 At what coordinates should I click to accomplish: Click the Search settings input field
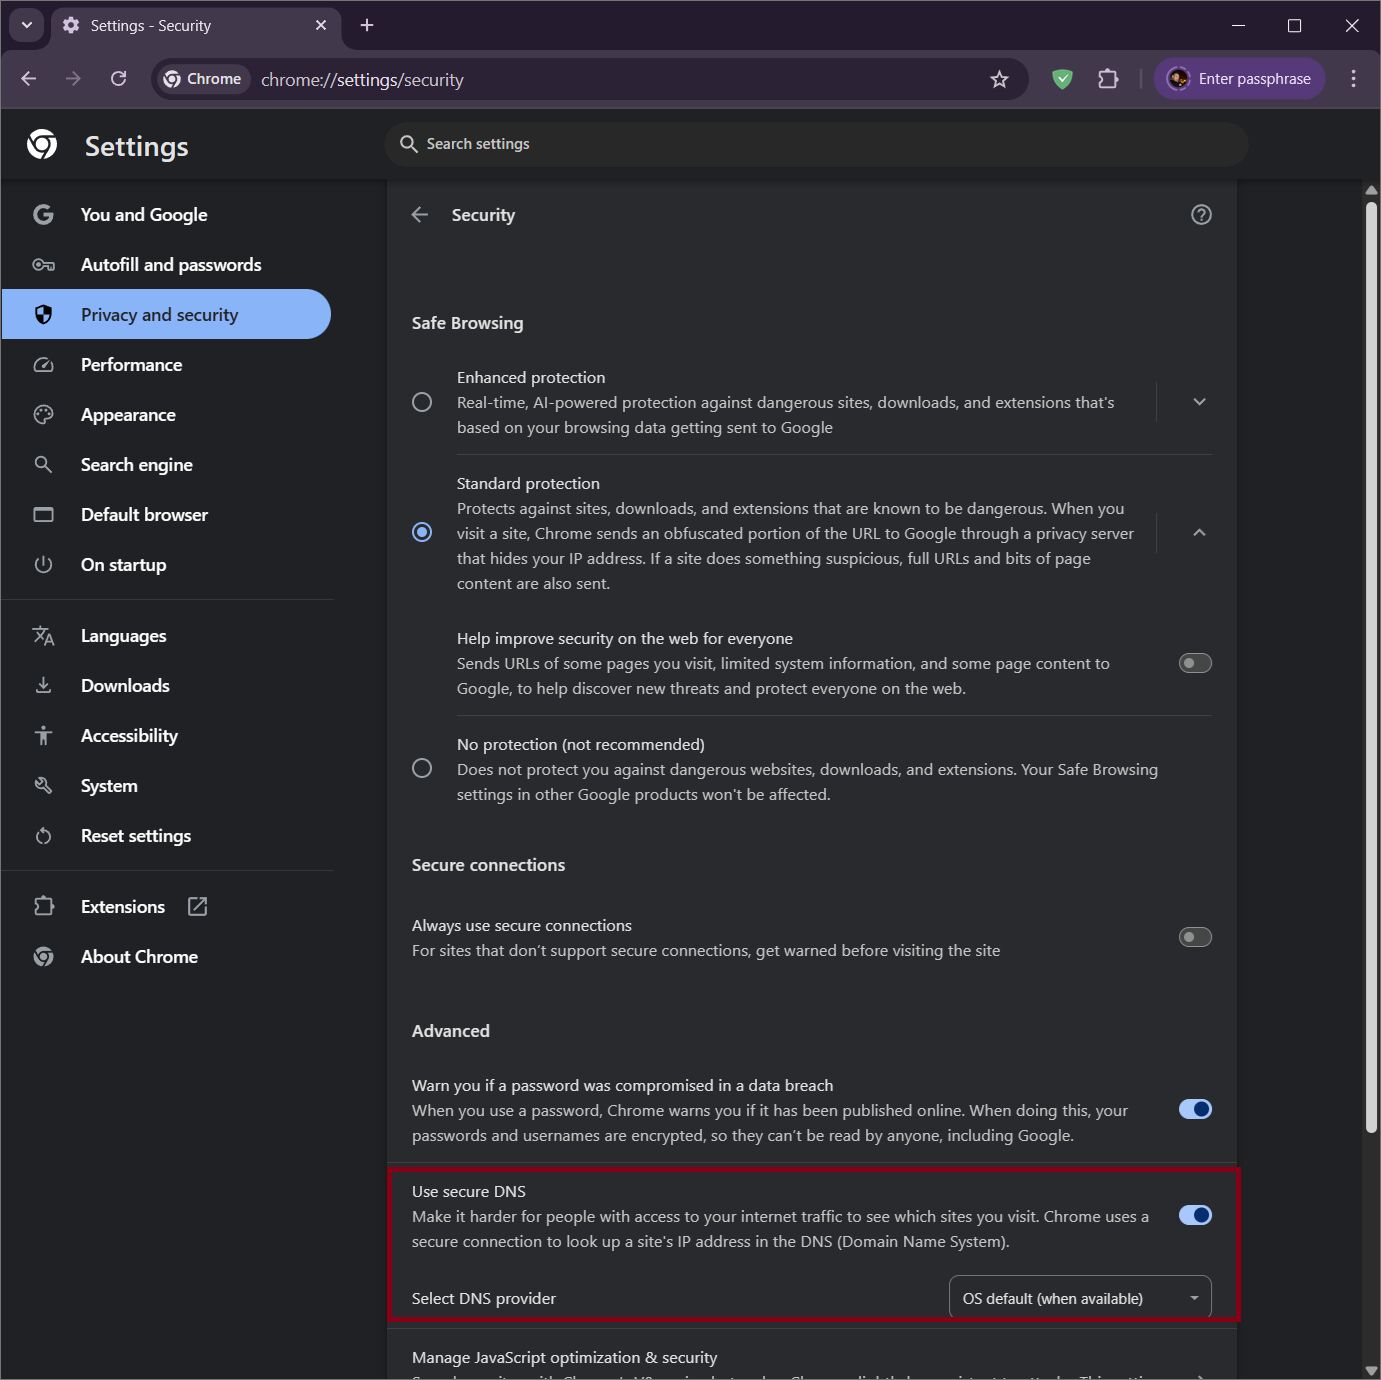[x=815, y=144]
